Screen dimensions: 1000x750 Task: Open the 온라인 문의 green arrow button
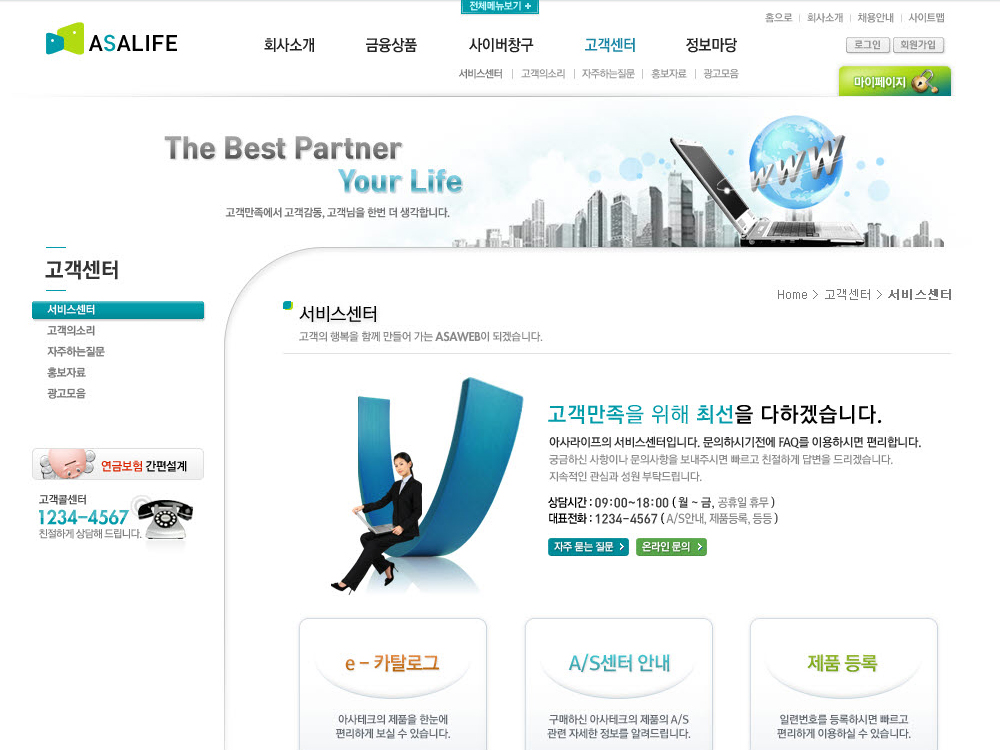(x=671, y=547)
